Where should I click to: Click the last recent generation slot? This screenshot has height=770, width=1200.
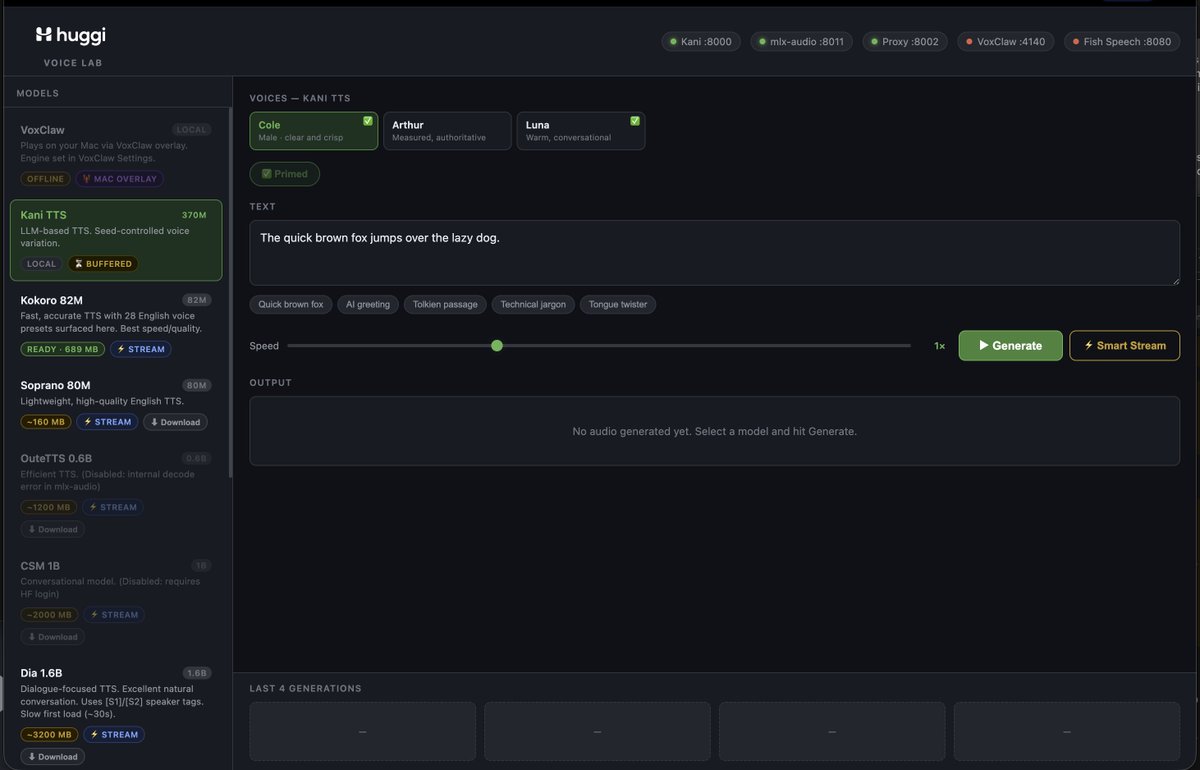(1066, 732)
